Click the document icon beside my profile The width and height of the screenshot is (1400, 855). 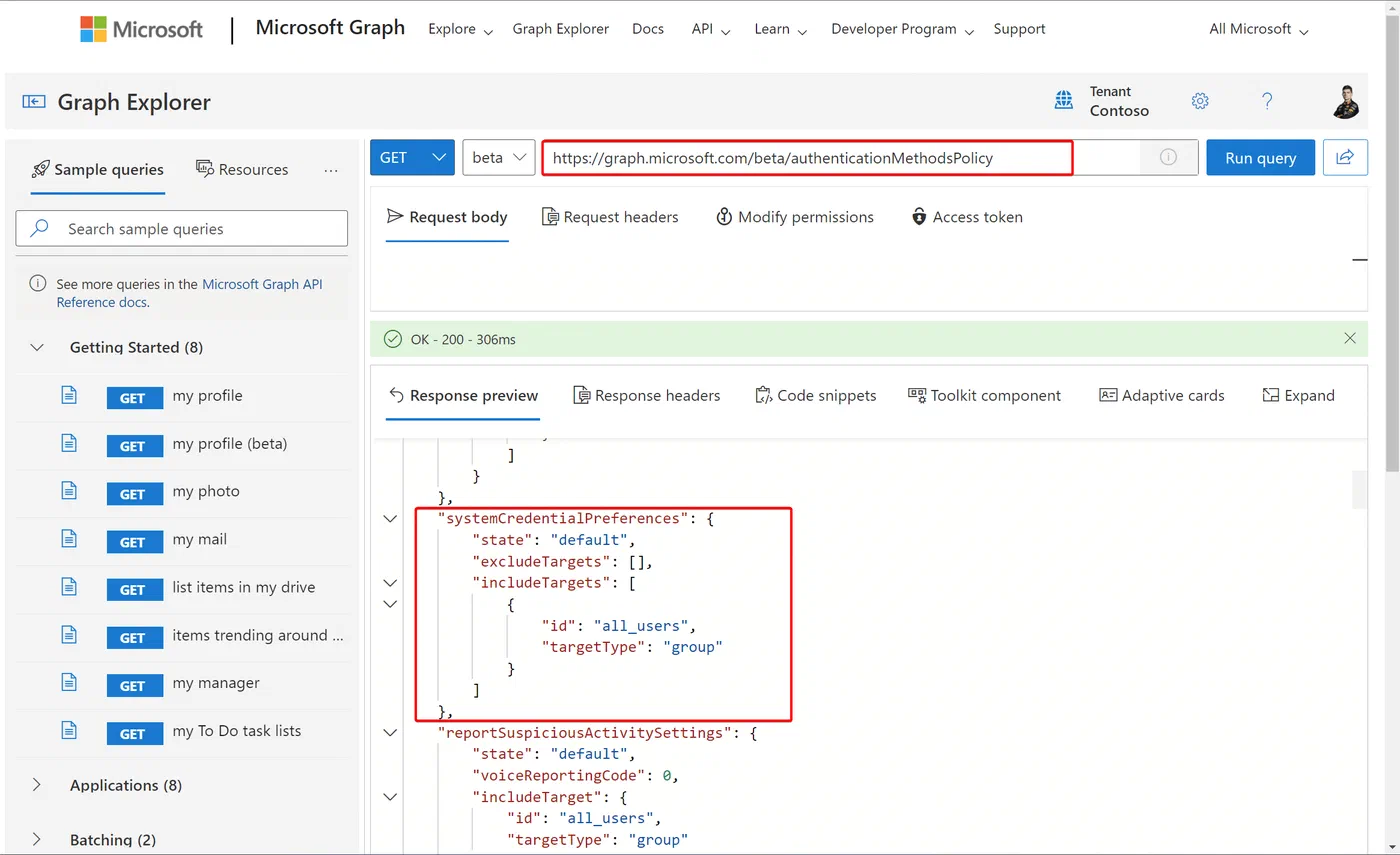pos(69,396)
